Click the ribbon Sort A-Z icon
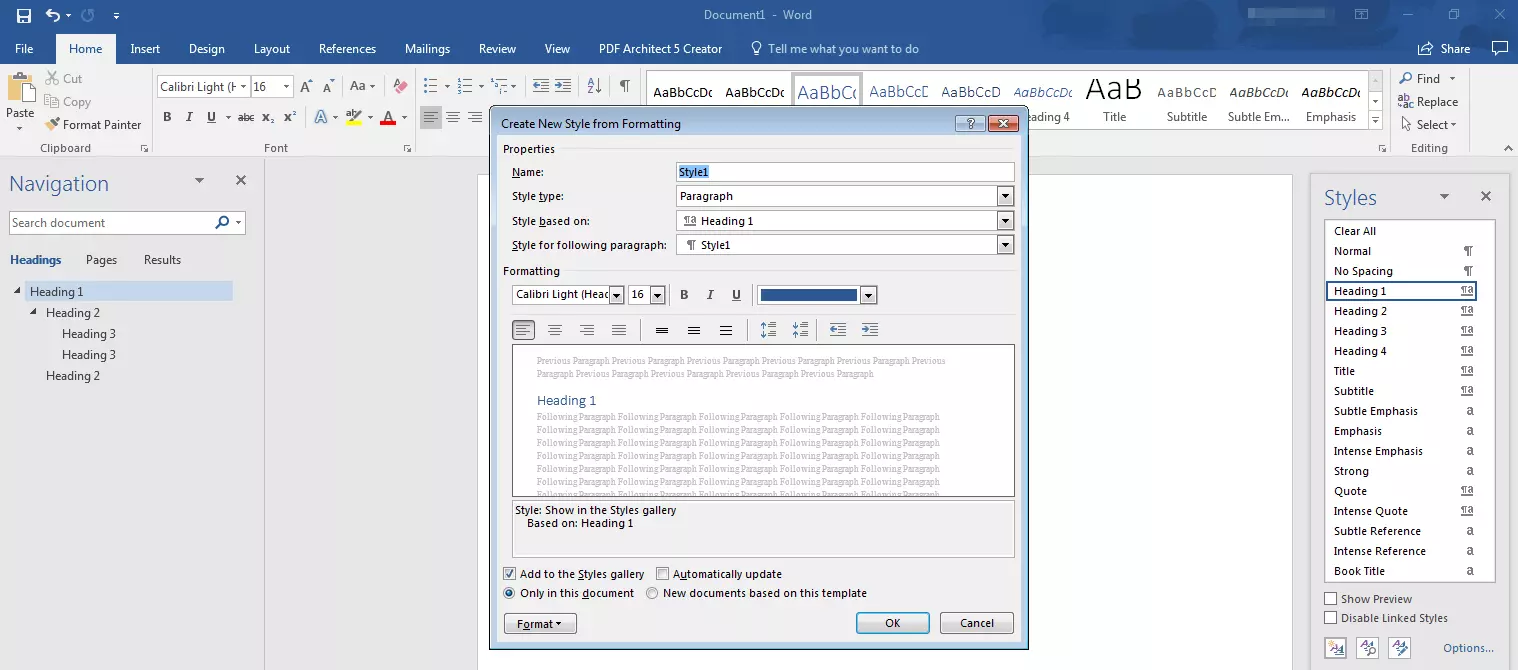Screen dimensions: 1518x670 tap(594, 87)
